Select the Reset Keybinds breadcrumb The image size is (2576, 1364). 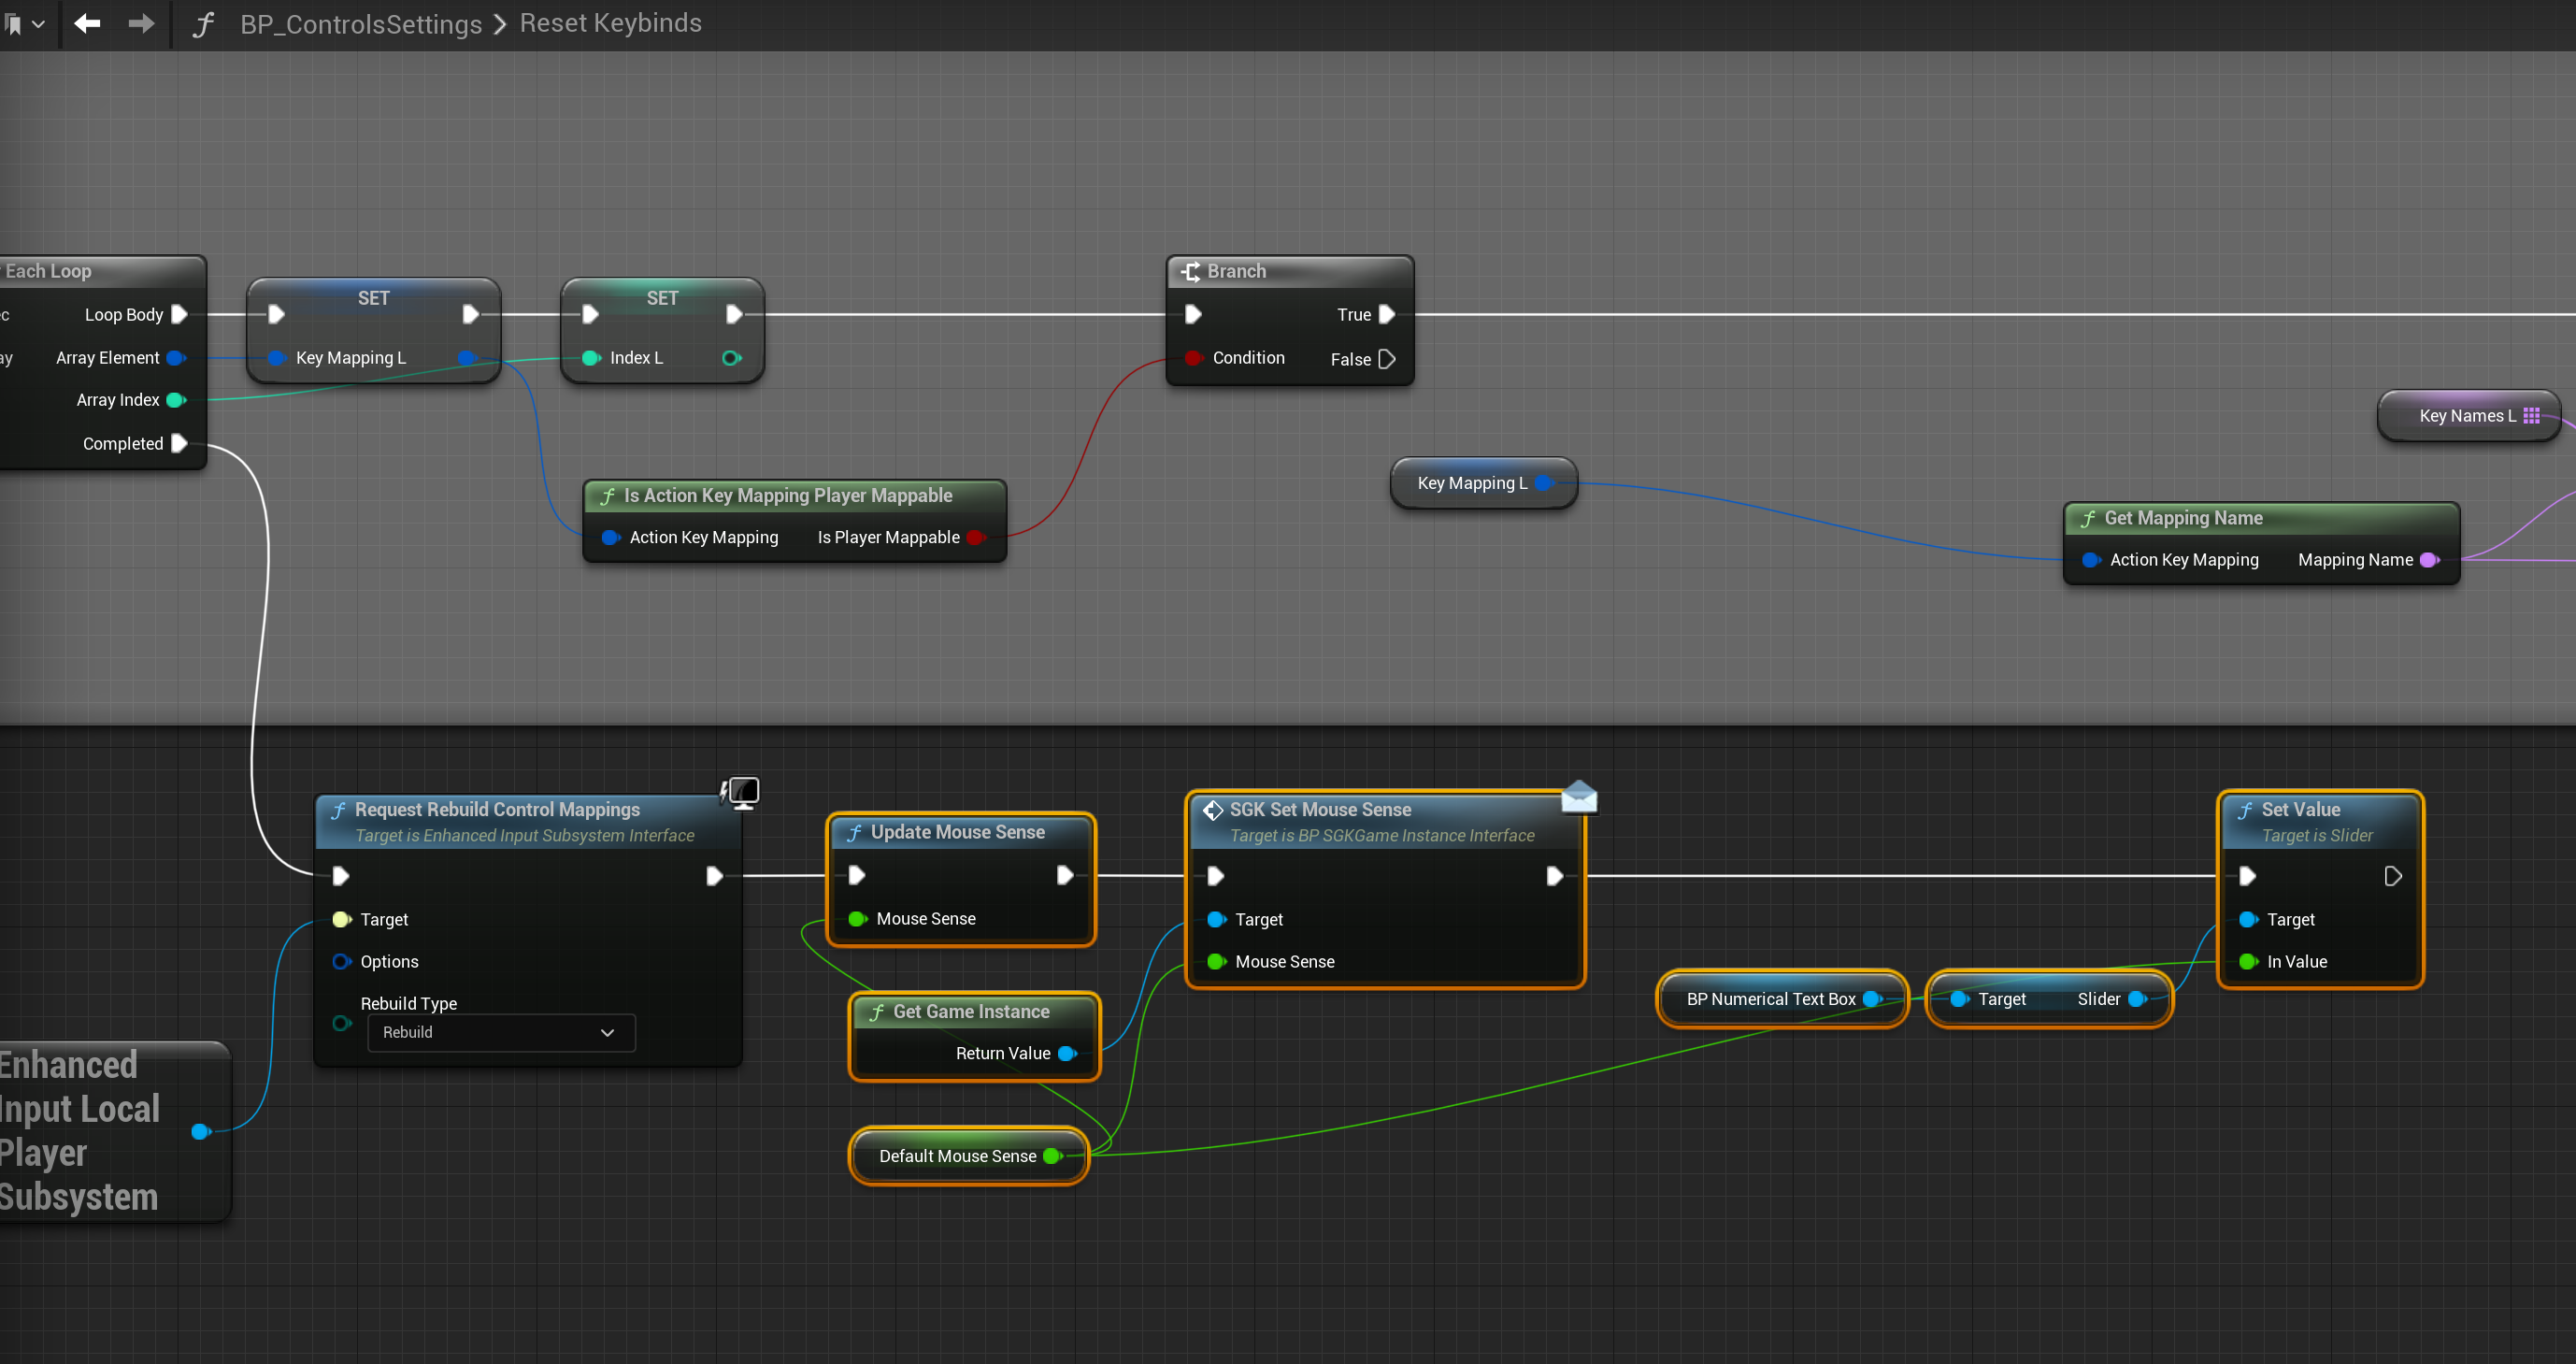pyautogui.click(x=610, y=23)
